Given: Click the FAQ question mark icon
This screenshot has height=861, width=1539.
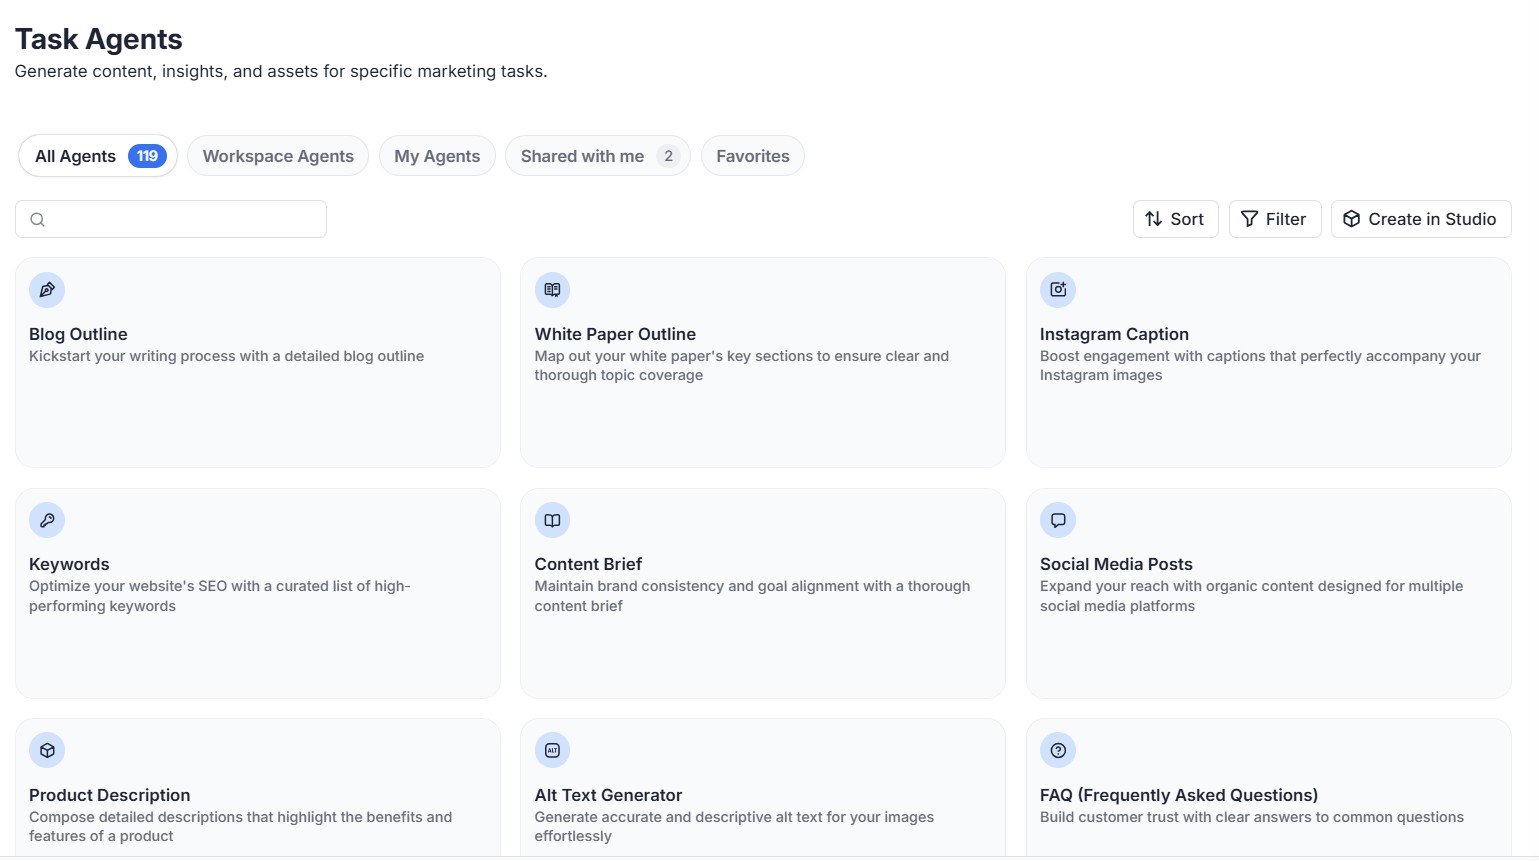Looking at the screenshot, I should pos(1058,750).
